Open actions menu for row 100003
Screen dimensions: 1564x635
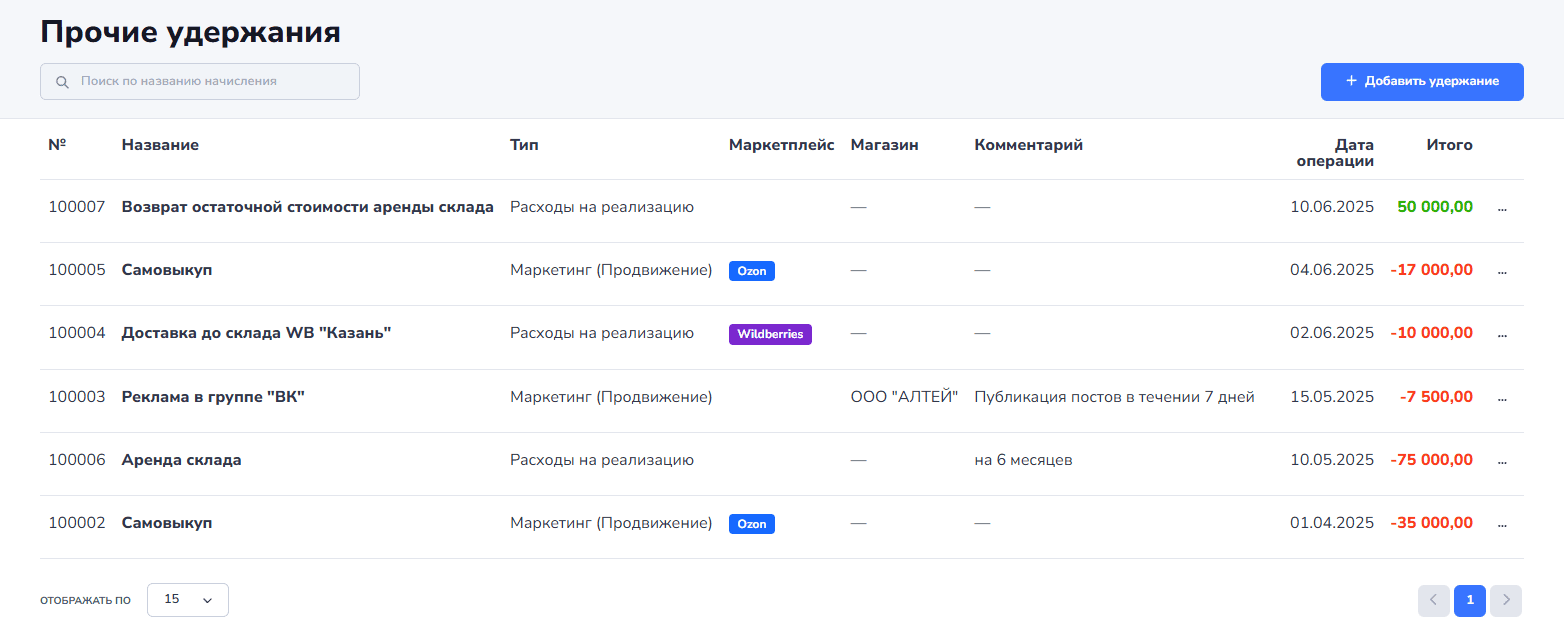[1502, 398]
